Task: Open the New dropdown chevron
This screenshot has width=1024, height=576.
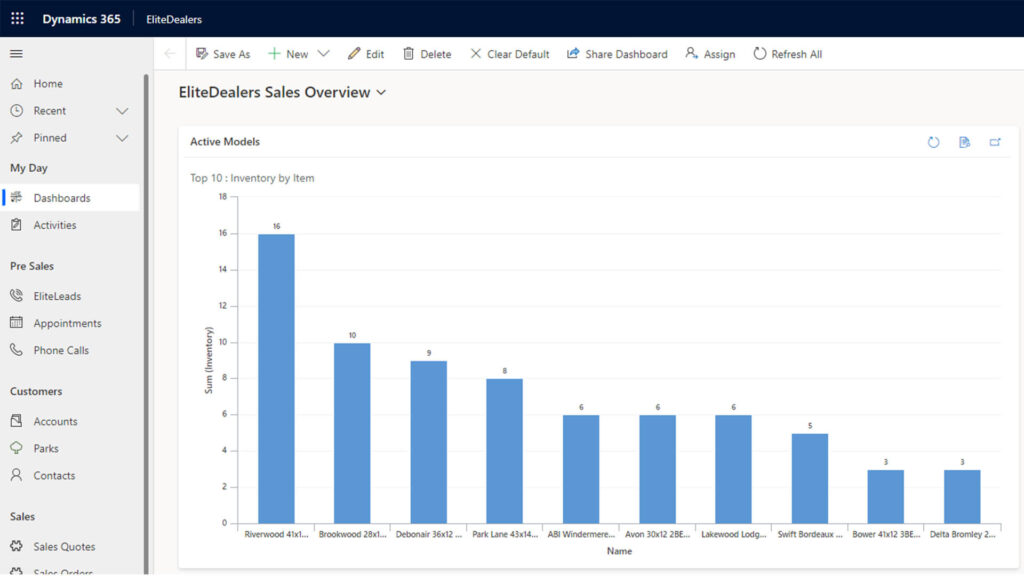Action: pyautogui.click(x=323, y=54)
